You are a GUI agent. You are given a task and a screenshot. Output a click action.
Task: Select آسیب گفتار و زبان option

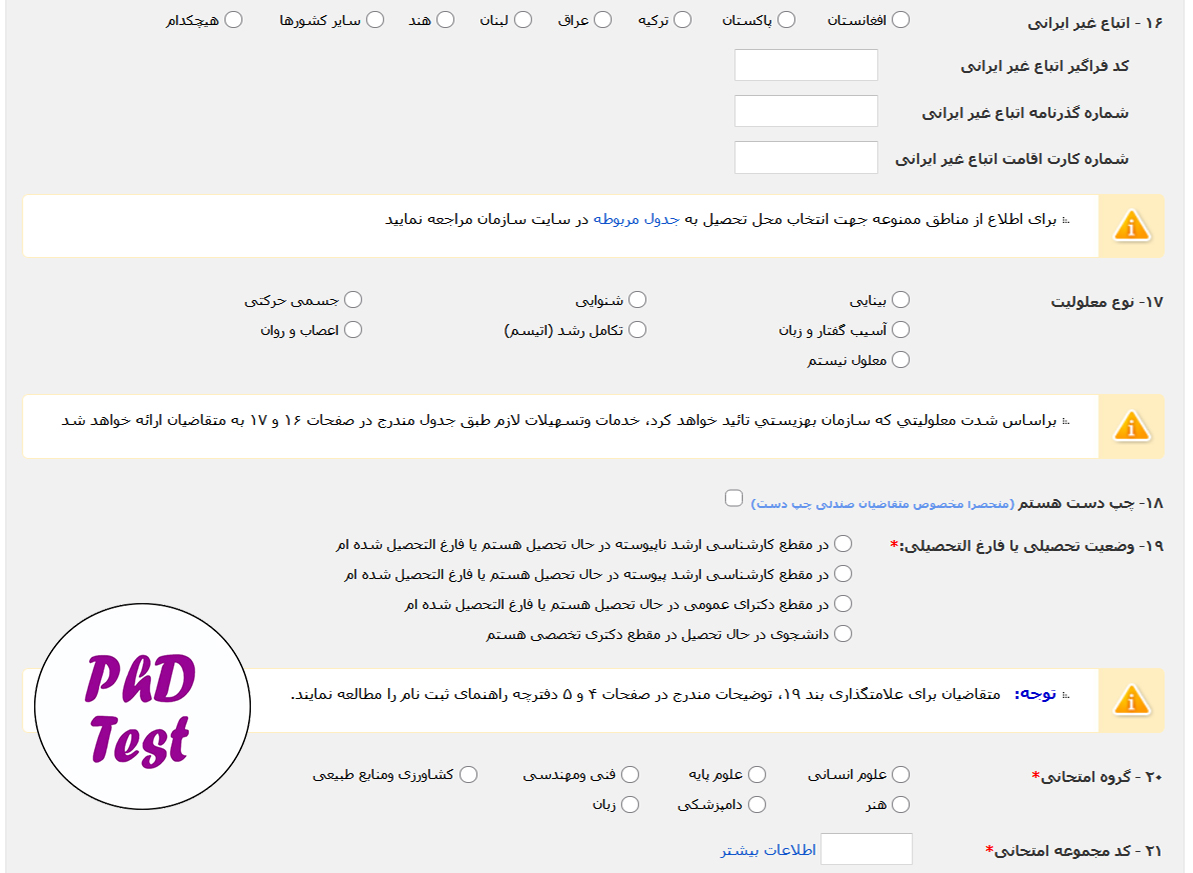[x=901, y=330]
